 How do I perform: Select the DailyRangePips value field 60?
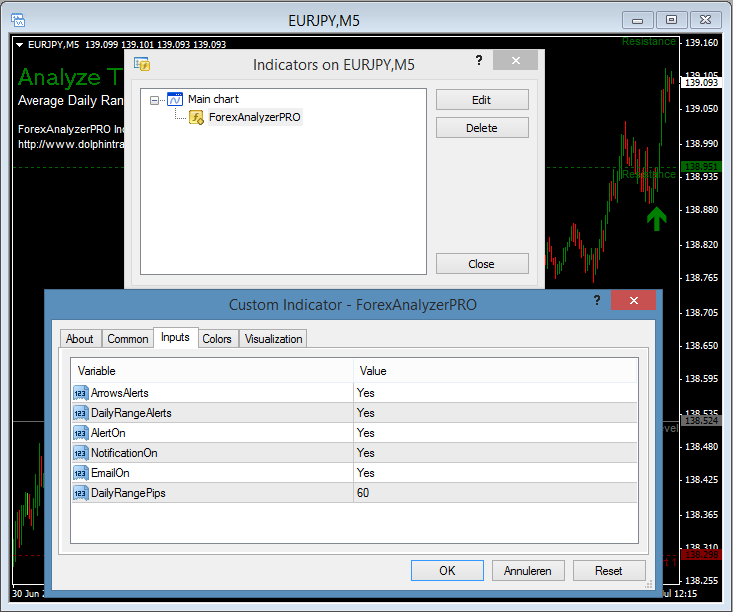coord(495,493)
